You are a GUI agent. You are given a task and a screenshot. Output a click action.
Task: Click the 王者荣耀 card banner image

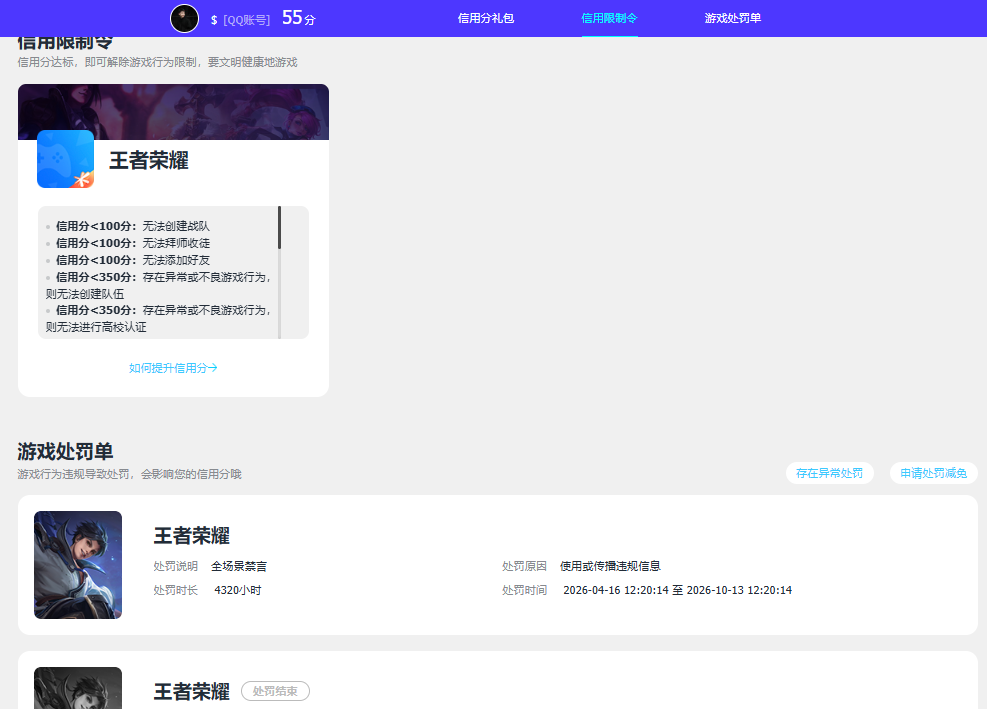[x=173, y=112]
